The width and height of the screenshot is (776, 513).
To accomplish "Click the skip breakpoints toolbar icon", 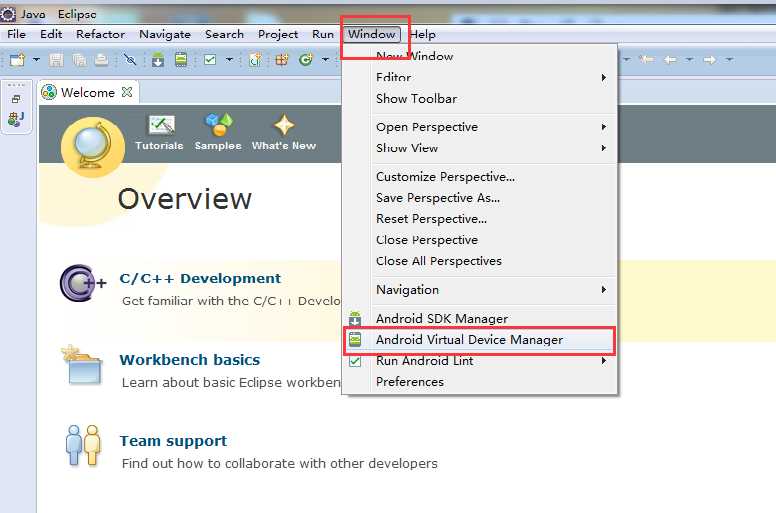I will coord(130,60).
